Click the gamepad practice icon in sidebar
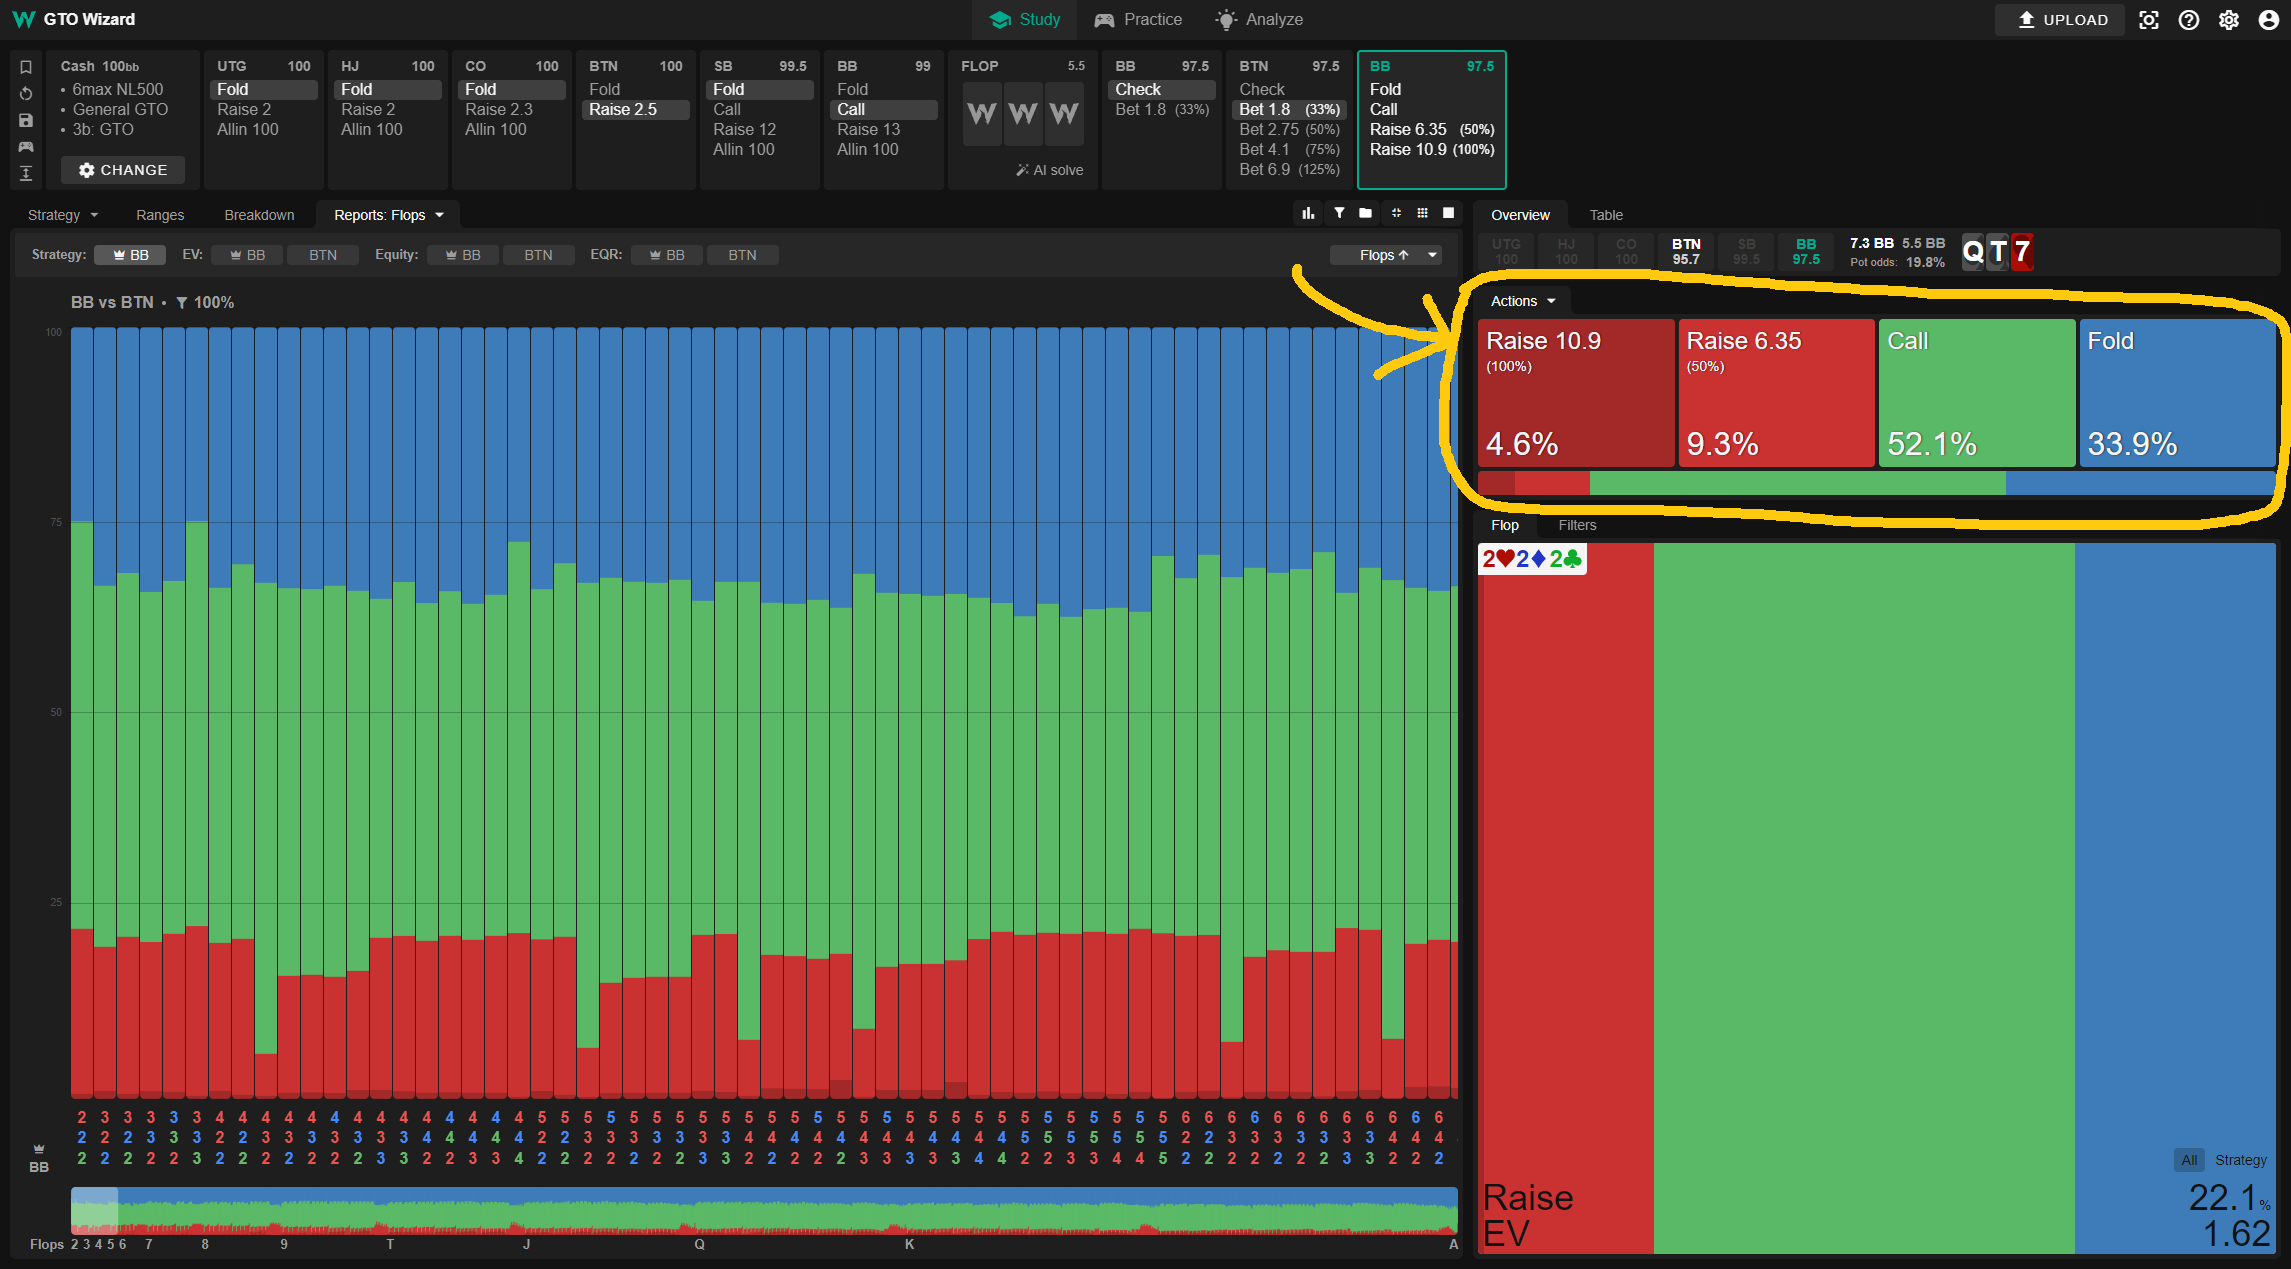 26,147
